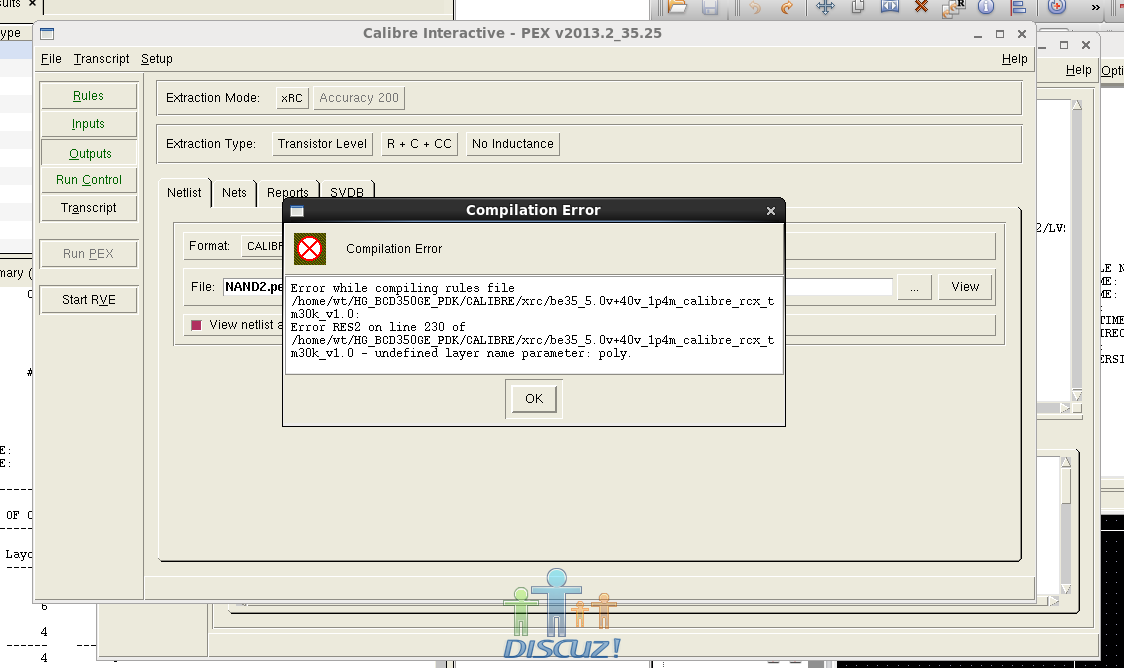Click the Run PEX button
This screenshot has width=1124, height=668.
coord(88,254)
